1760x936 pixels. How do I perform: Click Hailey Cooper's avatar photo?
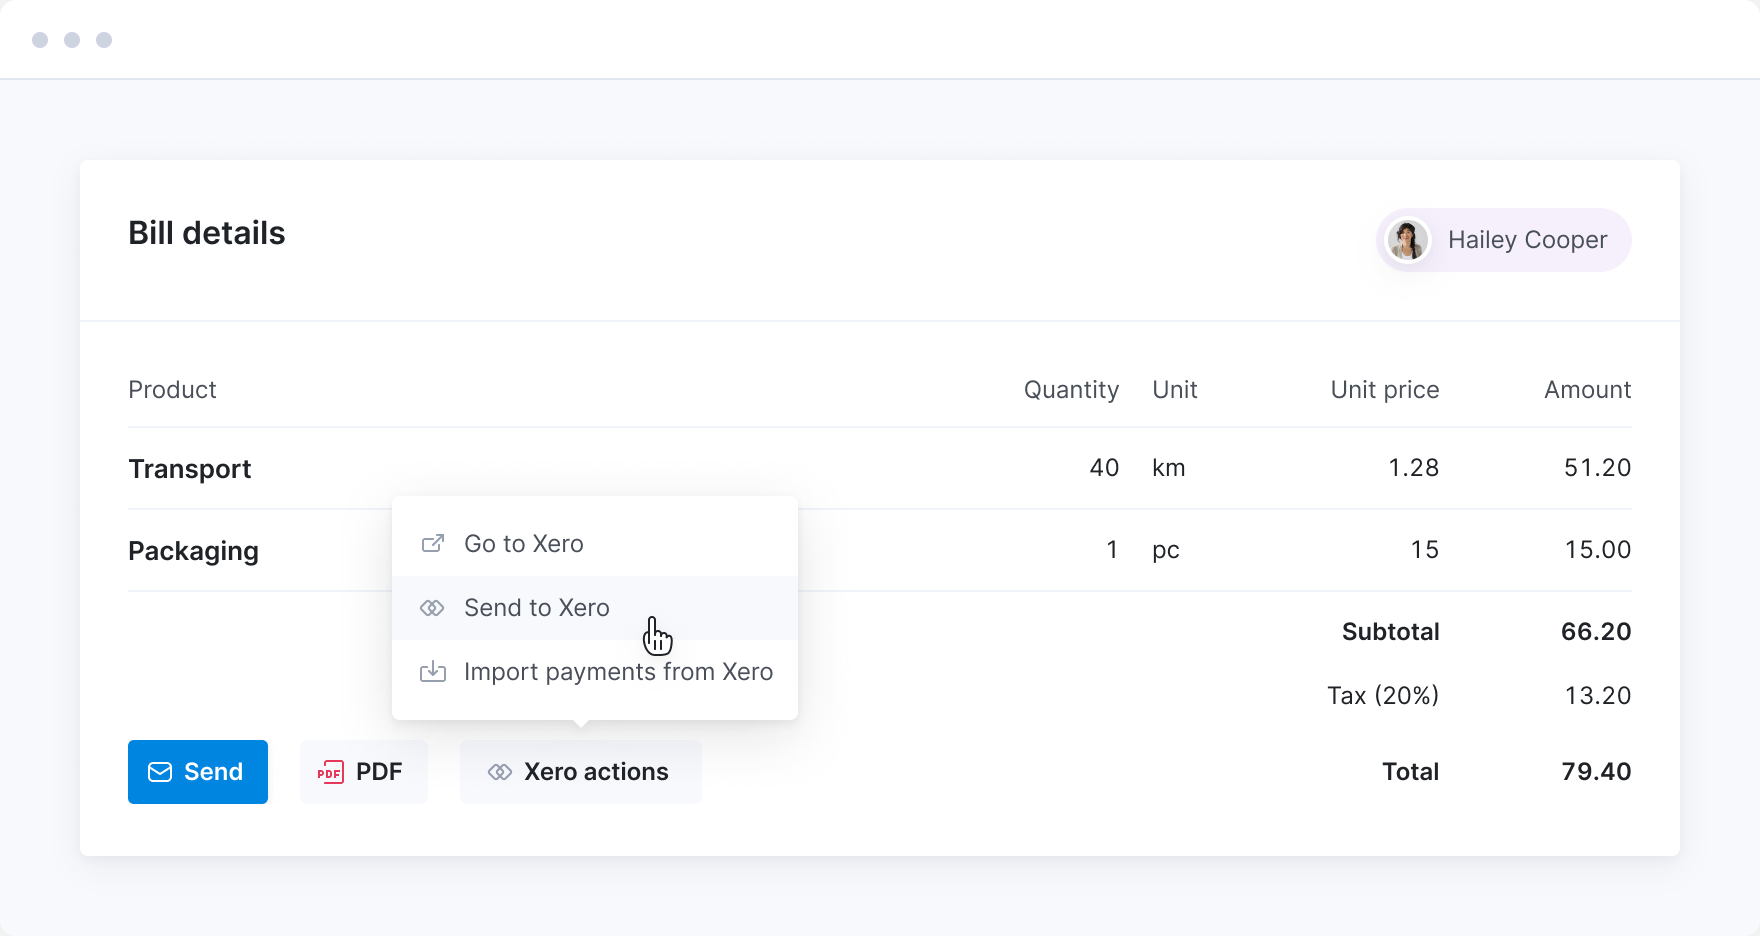point(1408,240)
